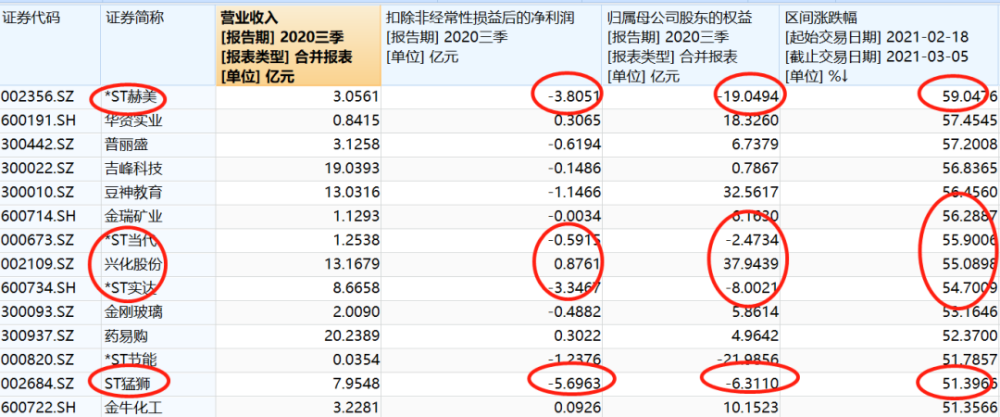Image resolution: width=1000 pixels, height=417 pixels.
Task: Select net profit cell -1.1466
Action: 573,193
